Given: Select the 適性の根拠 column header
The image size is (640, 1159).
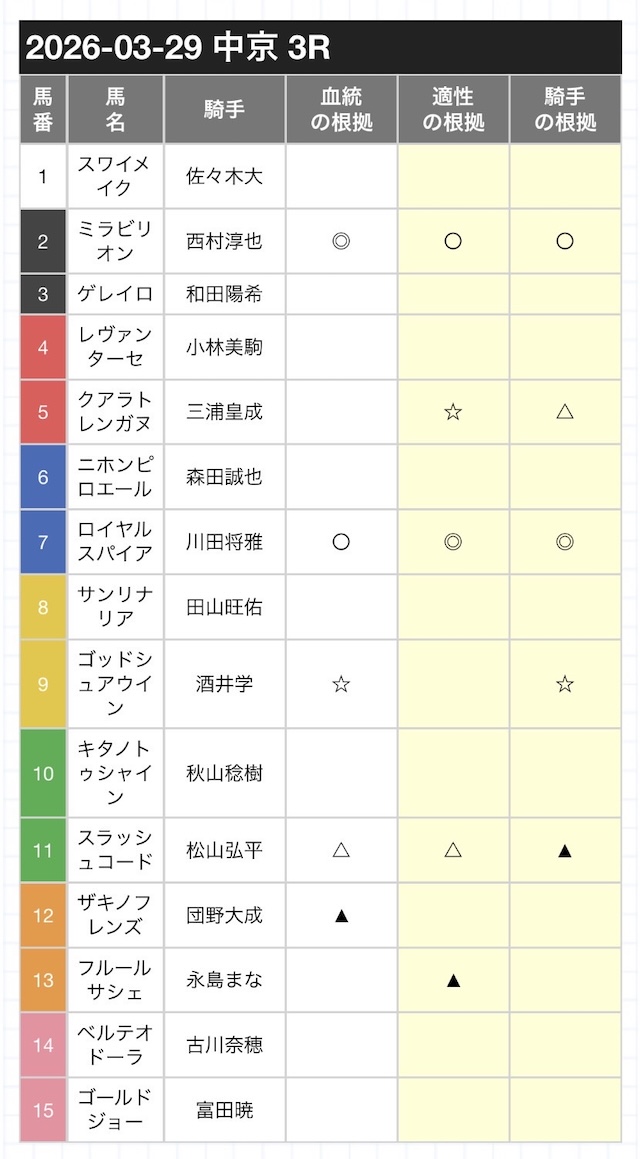Looking at the screenshot, I should [x=453, y=109].
